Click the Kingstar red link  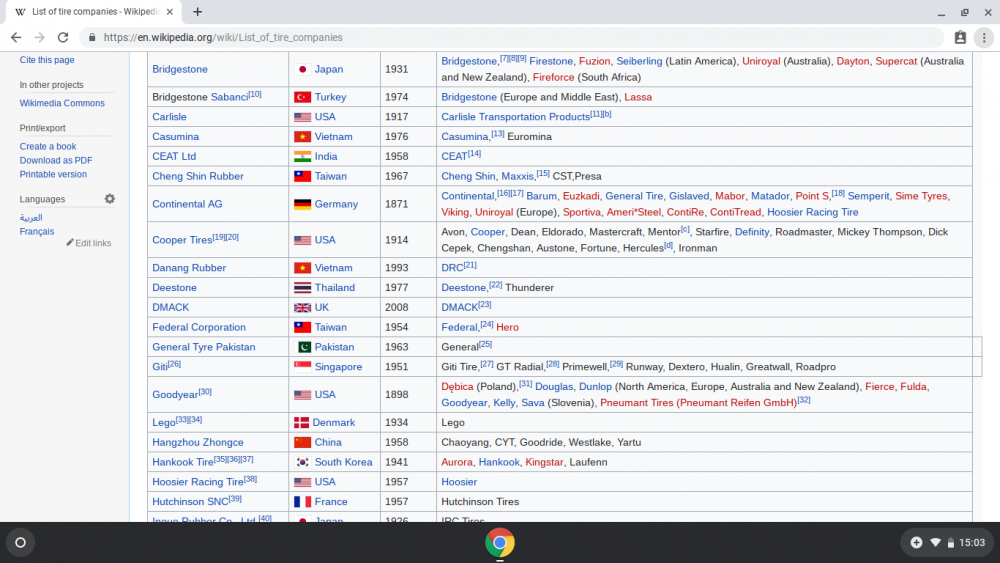coord(544,462)
